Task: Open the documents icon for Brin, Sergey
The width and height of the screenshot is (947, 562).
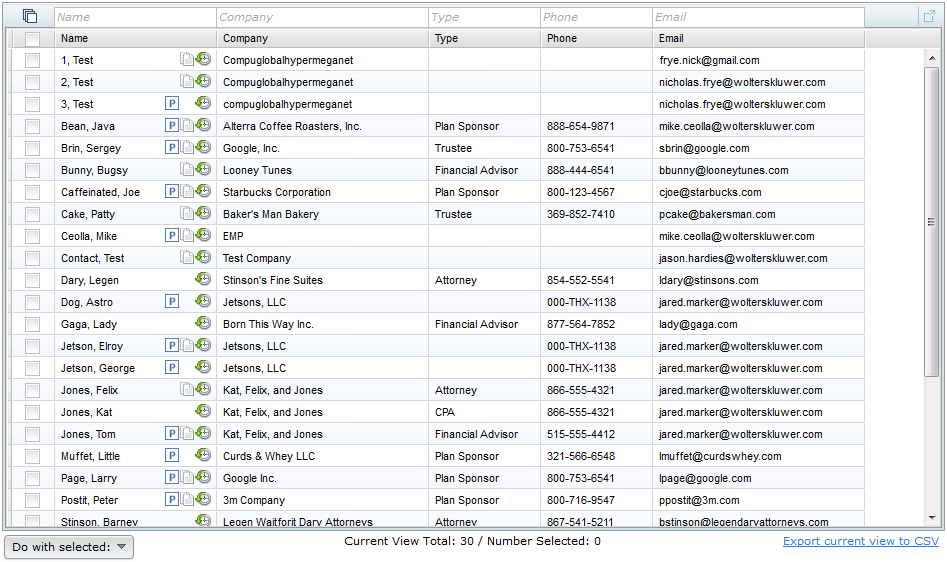Action: click(x=187, y=147)
